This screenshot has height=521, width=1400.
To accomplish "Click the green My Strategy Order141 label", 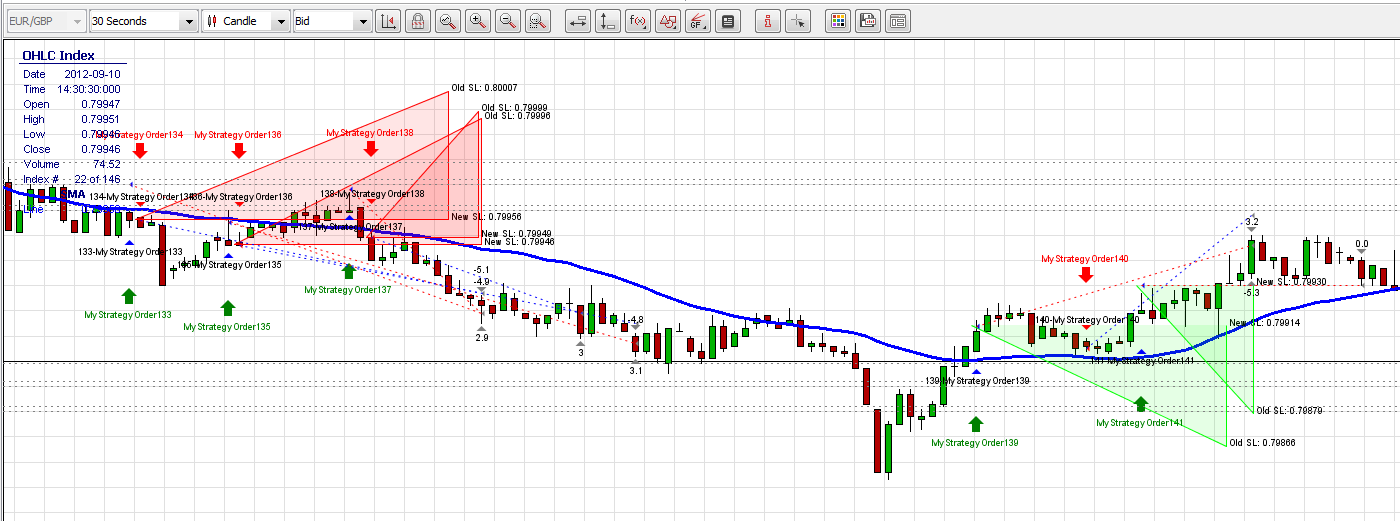I will (1140, 423).
